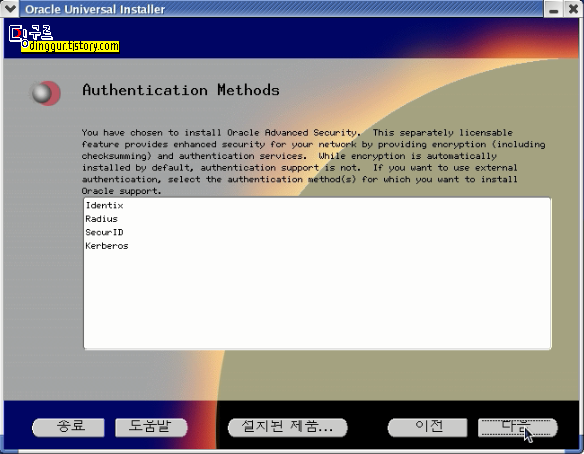The width and height of the screenshot is (584, 454).
Task: Click the 종료 (Exit) button
Action: pyautogui.click(x=69, y=427)
